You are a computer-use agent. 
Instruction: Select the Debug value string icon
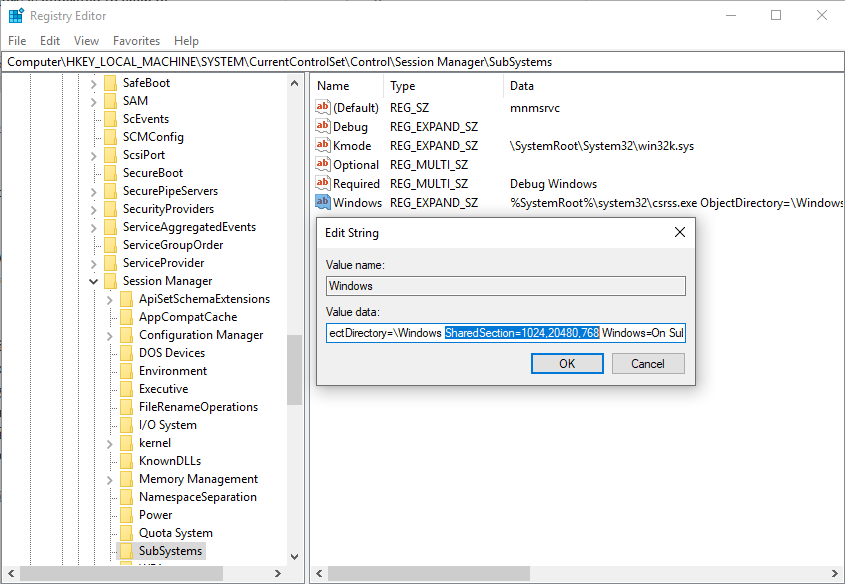coord(322,126)
